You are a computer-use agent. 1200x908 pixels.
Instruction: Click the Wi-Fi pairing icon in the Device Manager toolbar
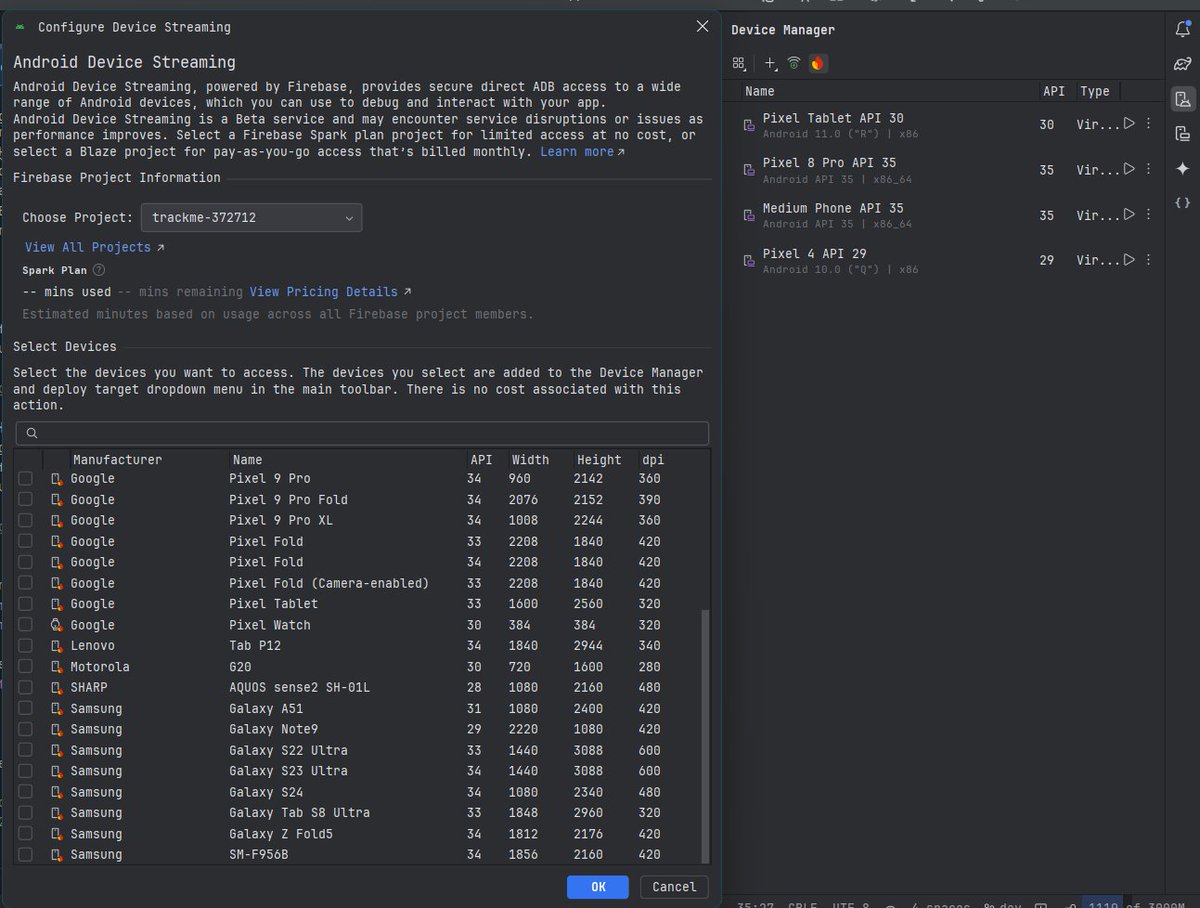794,63
